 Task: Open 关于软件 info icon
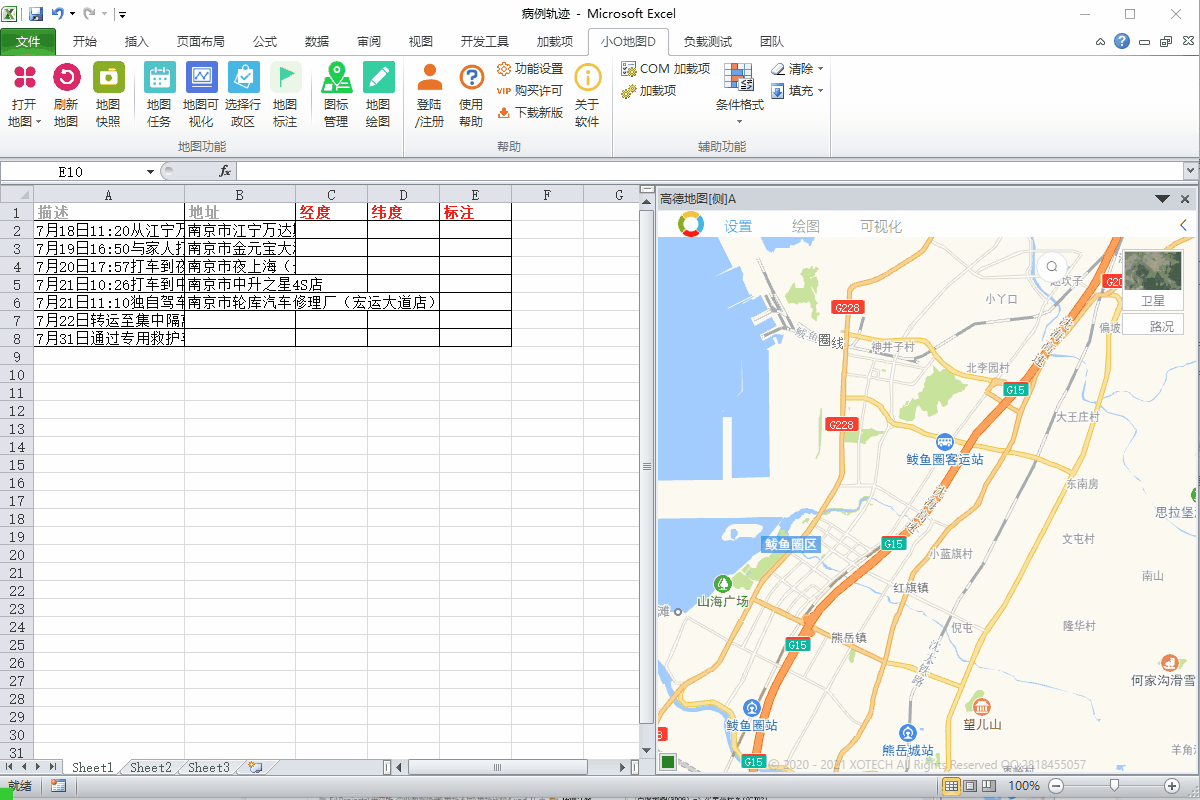[587, 78]
